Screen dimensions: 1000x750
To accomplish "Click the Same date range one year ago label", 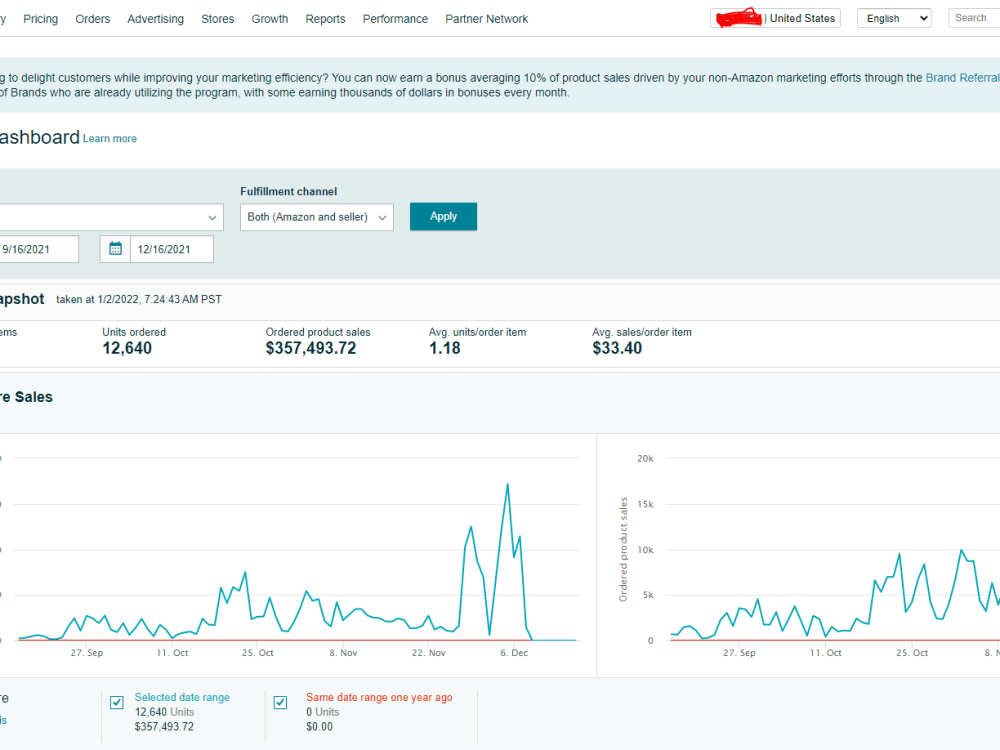I will coord(379,697).
